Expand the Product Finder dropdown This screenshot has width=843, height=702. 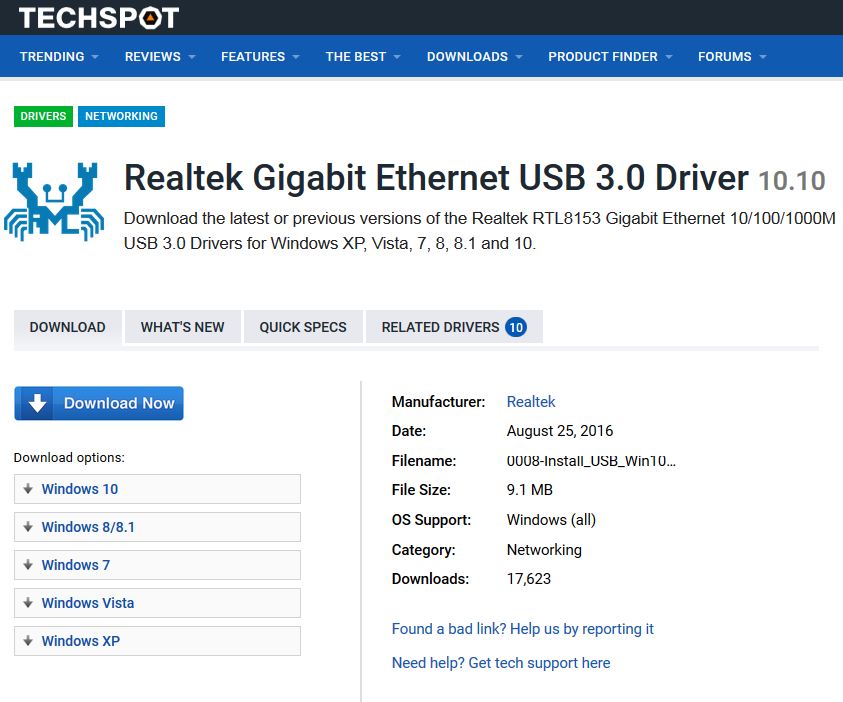pos(610,57)
